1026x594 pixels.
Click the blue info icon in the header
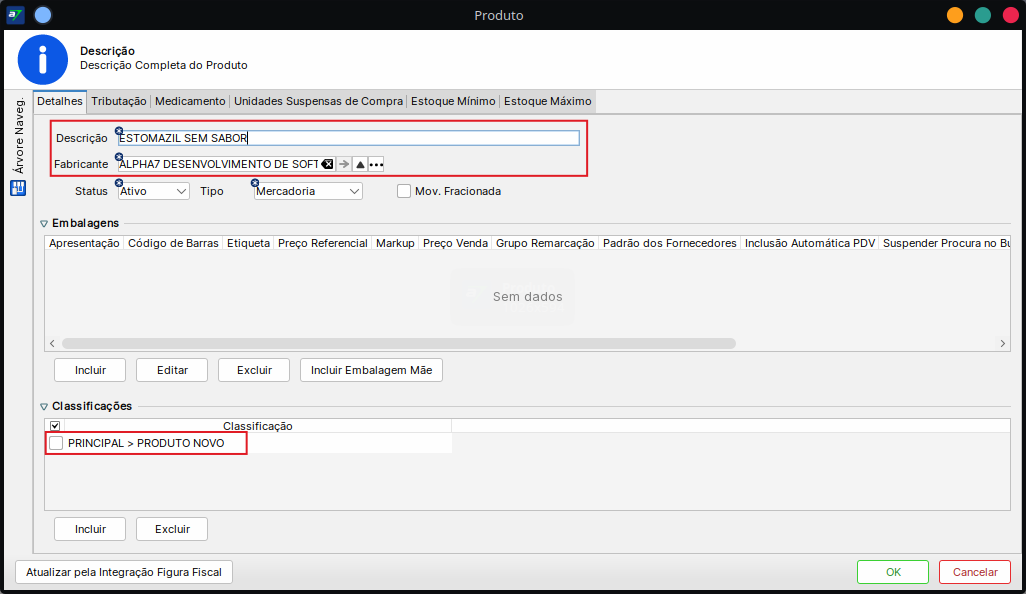[x=43, y=59]
